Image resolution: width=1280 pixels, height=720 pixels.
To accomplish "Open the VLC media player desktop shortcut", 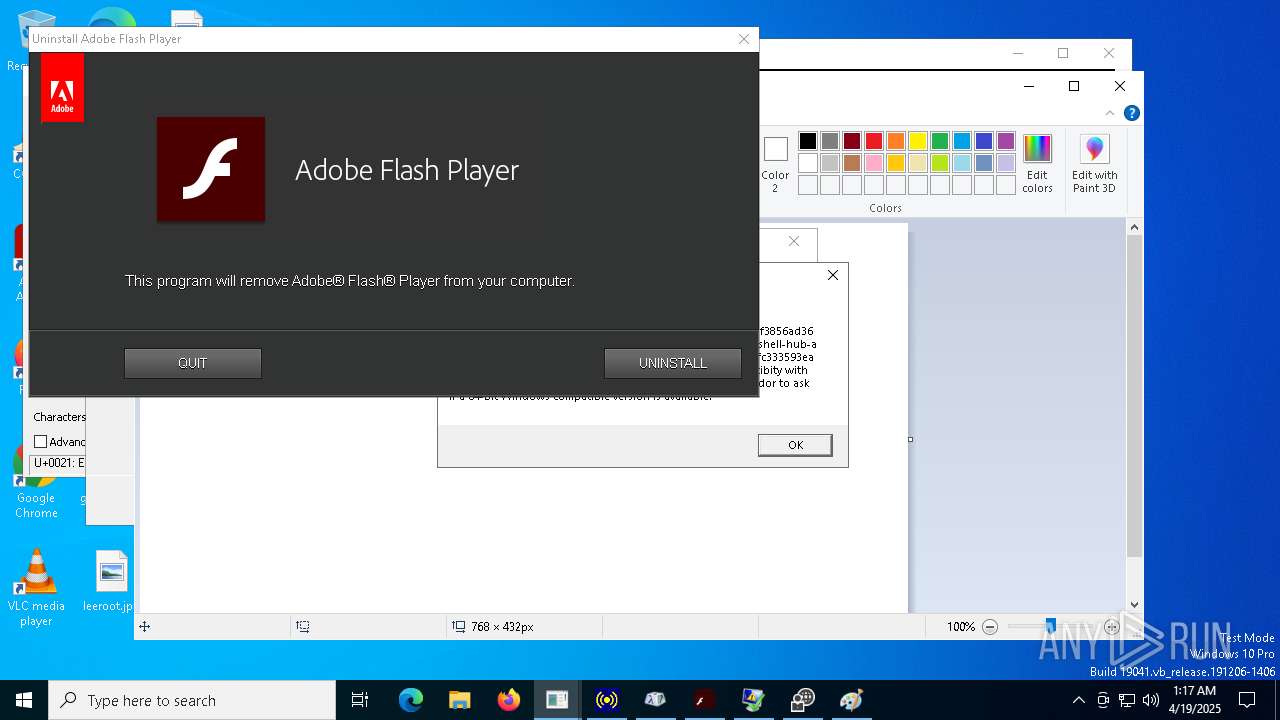I will [x=36, y=588].
